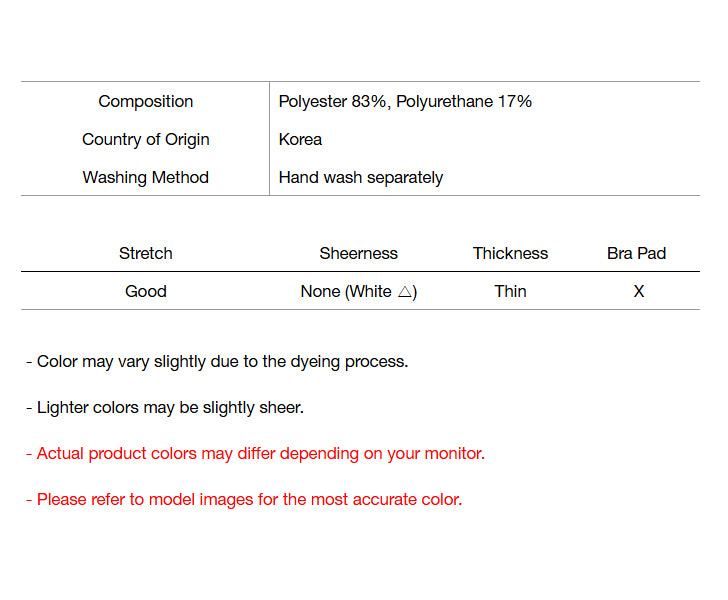Click the lighter colors sheer note
The height and width of the screenshot is (600, 728).
(165, 408)
